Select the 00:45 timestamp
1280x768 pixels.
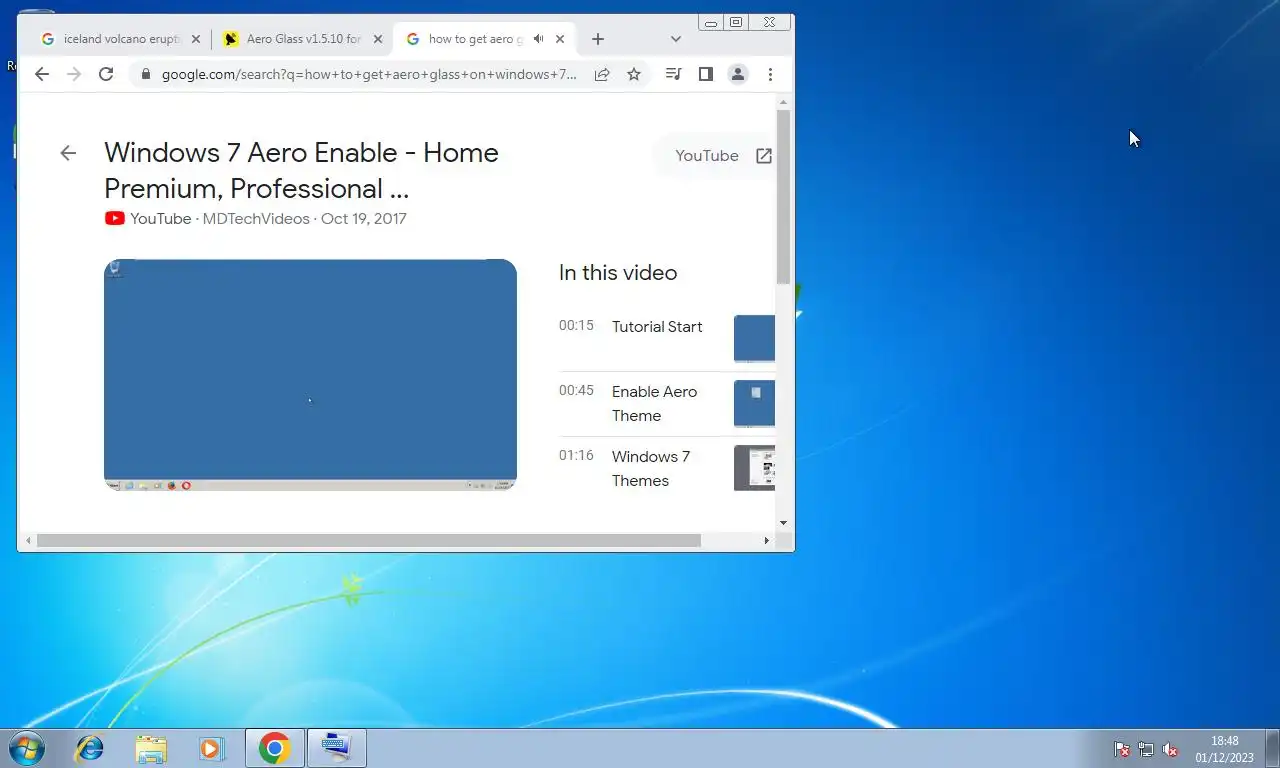(576, 390)
